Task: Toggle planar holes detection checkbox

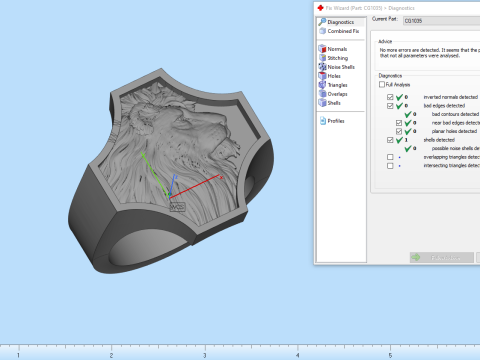Action: [399, 131]
